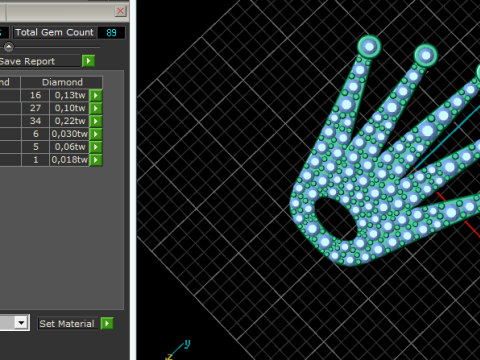The width and height of the screenshot is (480, 360).
Task: Select the quantity cell showing 1
Action: [35, 160]
